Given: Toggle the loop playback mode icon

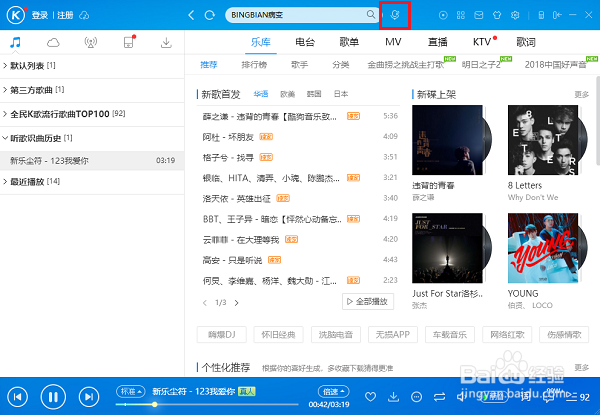Looking at the screenshot, I should click(x=439, y=397).
